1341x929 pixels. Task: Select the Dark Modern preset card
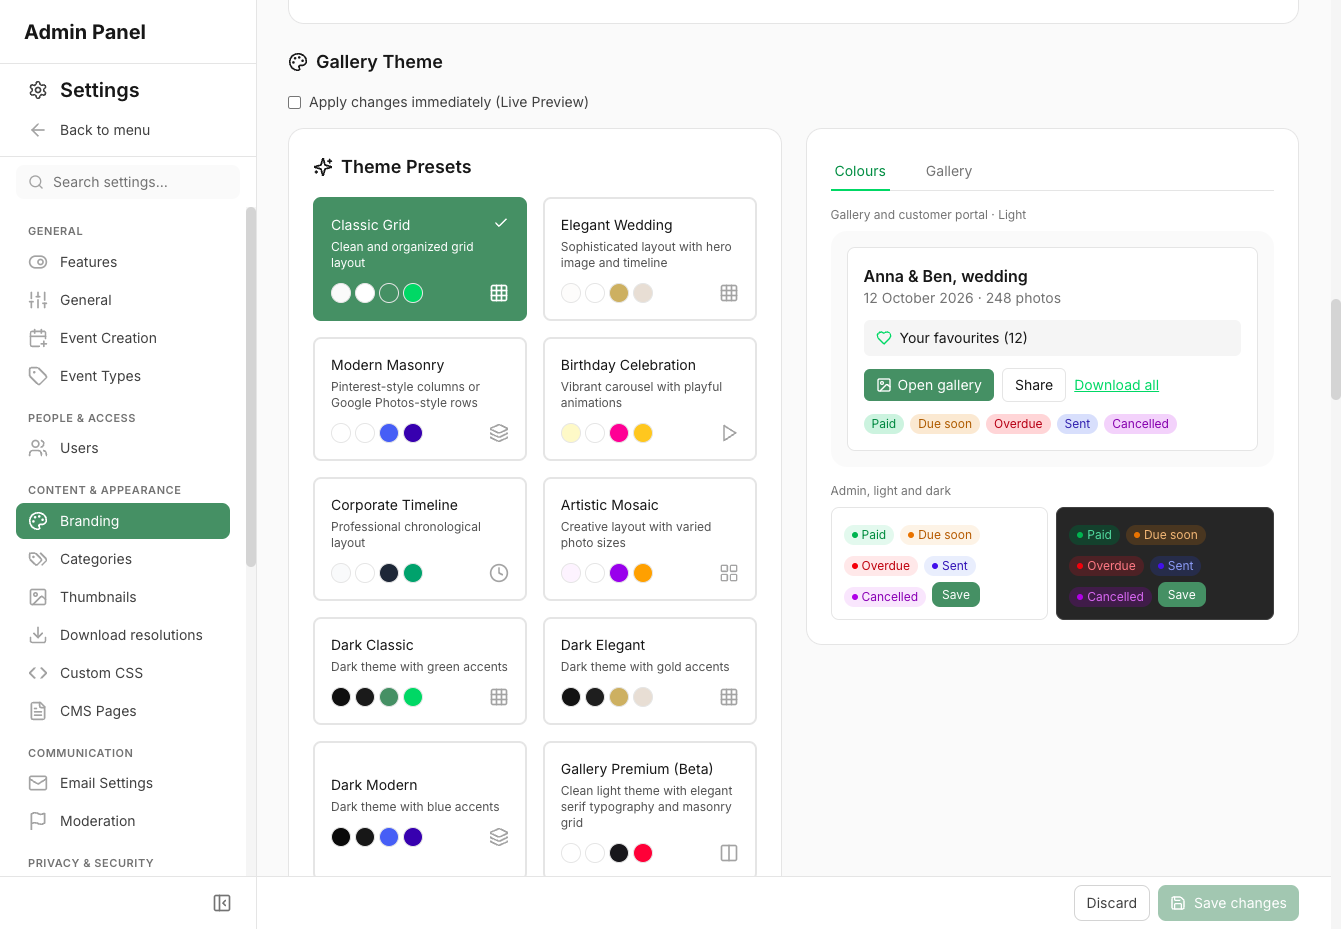420,809
